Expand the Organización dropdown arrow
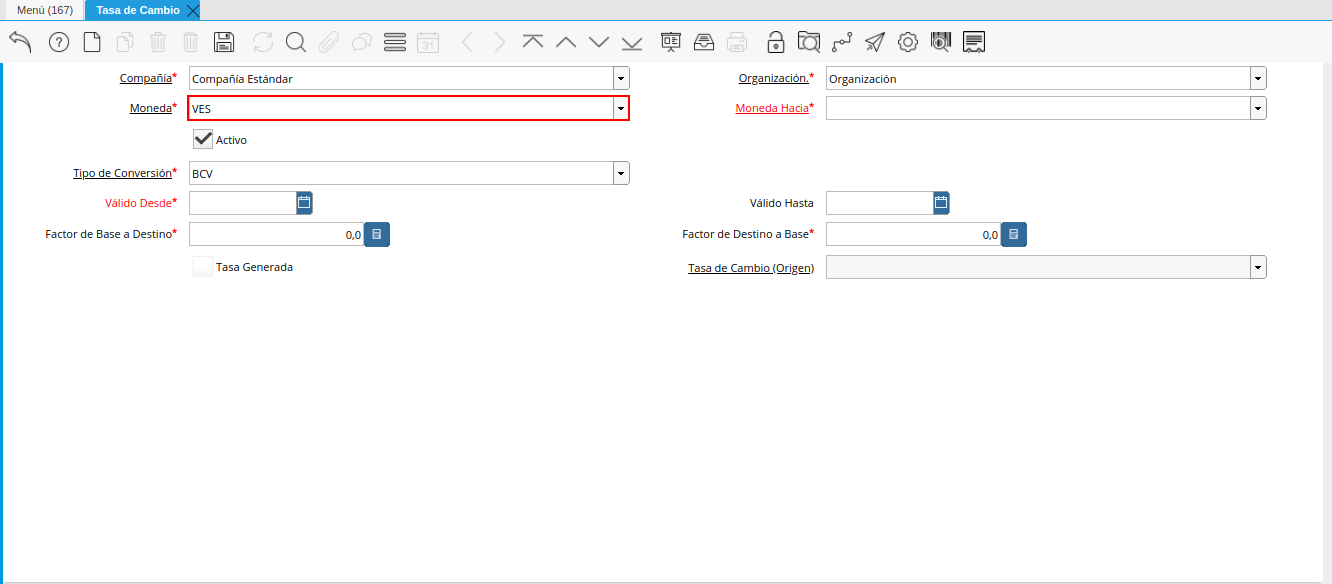Viewport: 1332px width, 584px height. (x=1258, y=78)
